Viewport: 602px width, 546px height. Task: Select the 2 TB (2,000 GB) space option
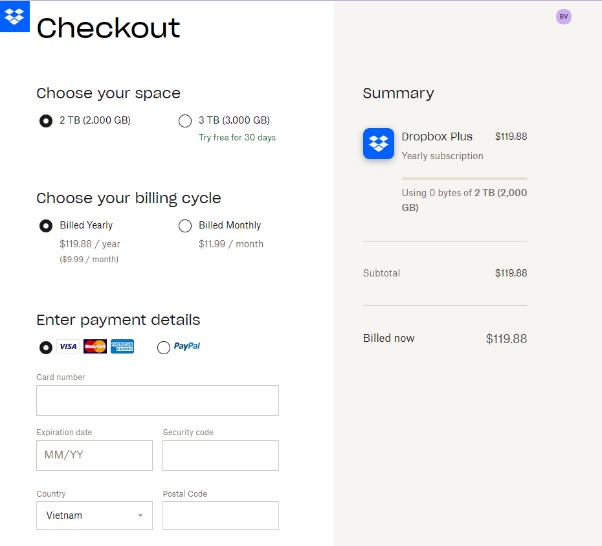pyautogui.click(x=46, y=121)
